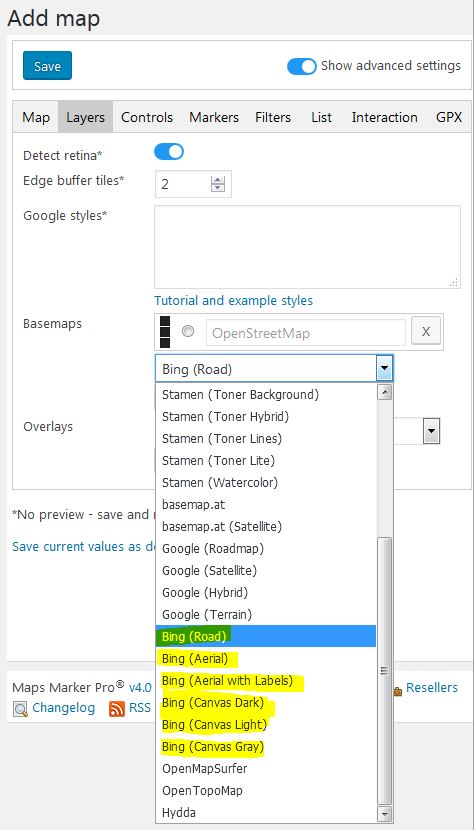Click dropdown list scroll down arrow
Screen dimensions: 474x830
click(384, 814)
